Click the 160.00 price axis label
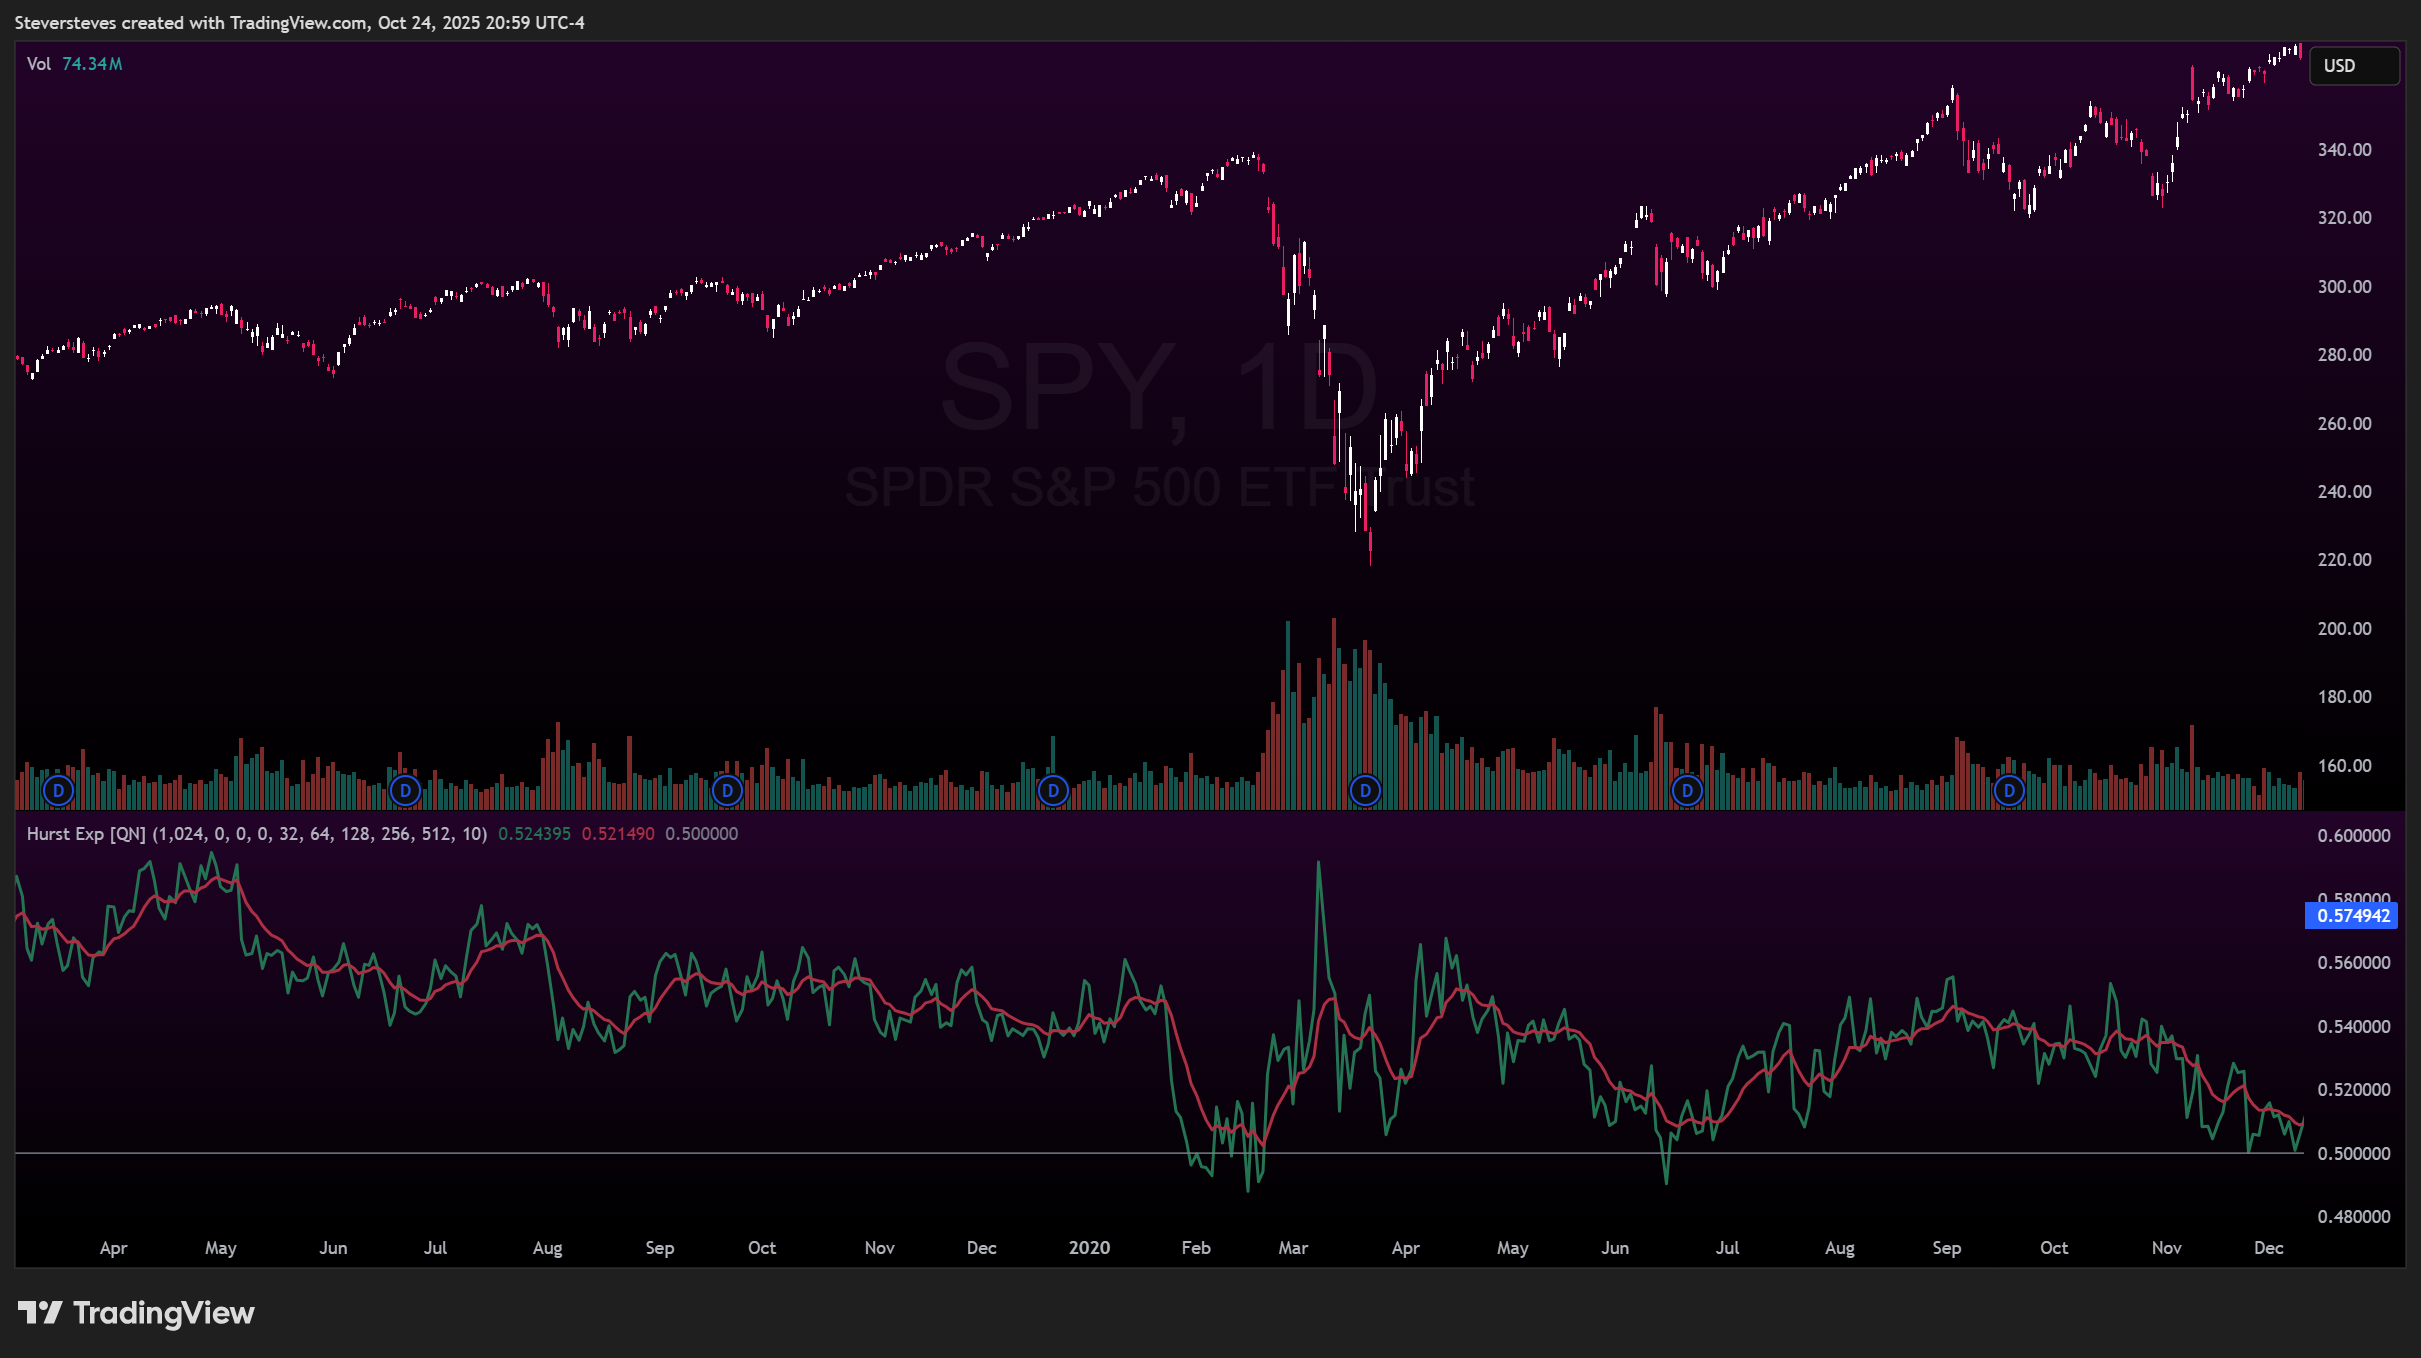 click(2344, 766)
